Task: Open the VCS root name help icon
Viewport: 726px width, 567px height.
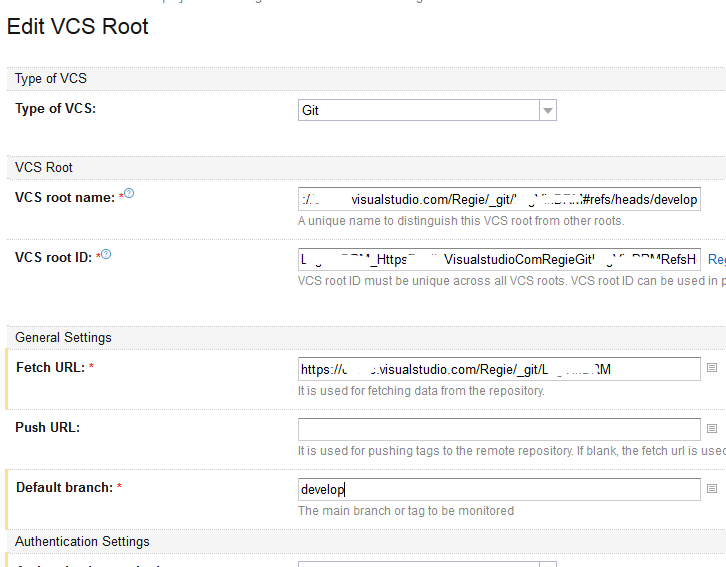Action: click(129, 193)
